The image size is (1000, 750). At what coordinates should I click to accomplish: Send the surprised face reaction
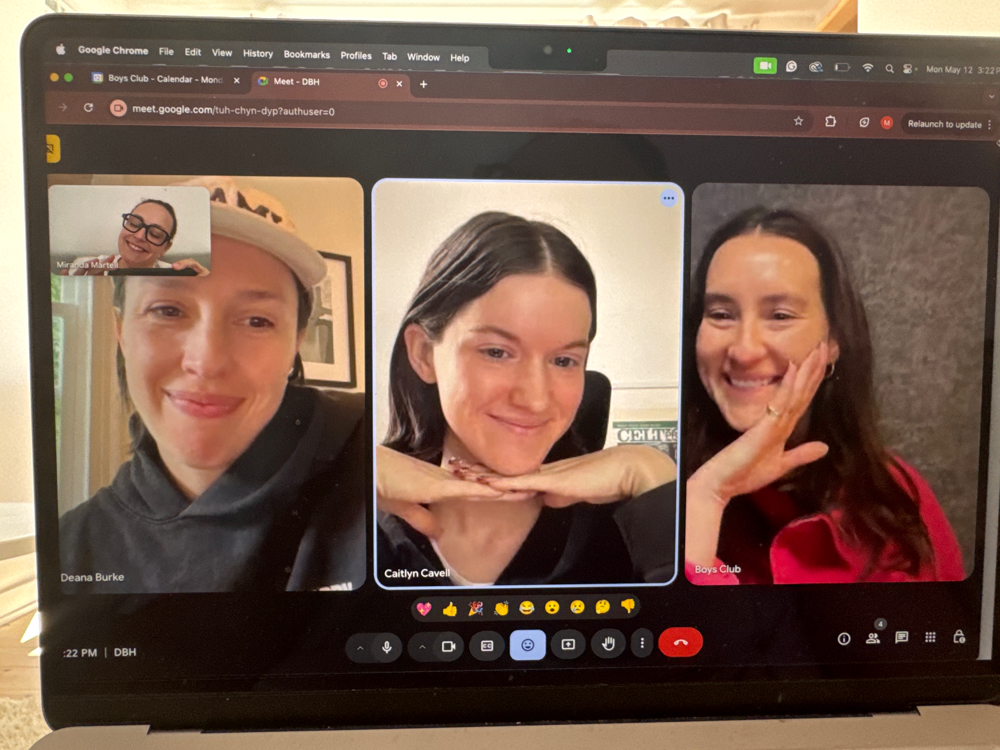[x=552, y=607]
